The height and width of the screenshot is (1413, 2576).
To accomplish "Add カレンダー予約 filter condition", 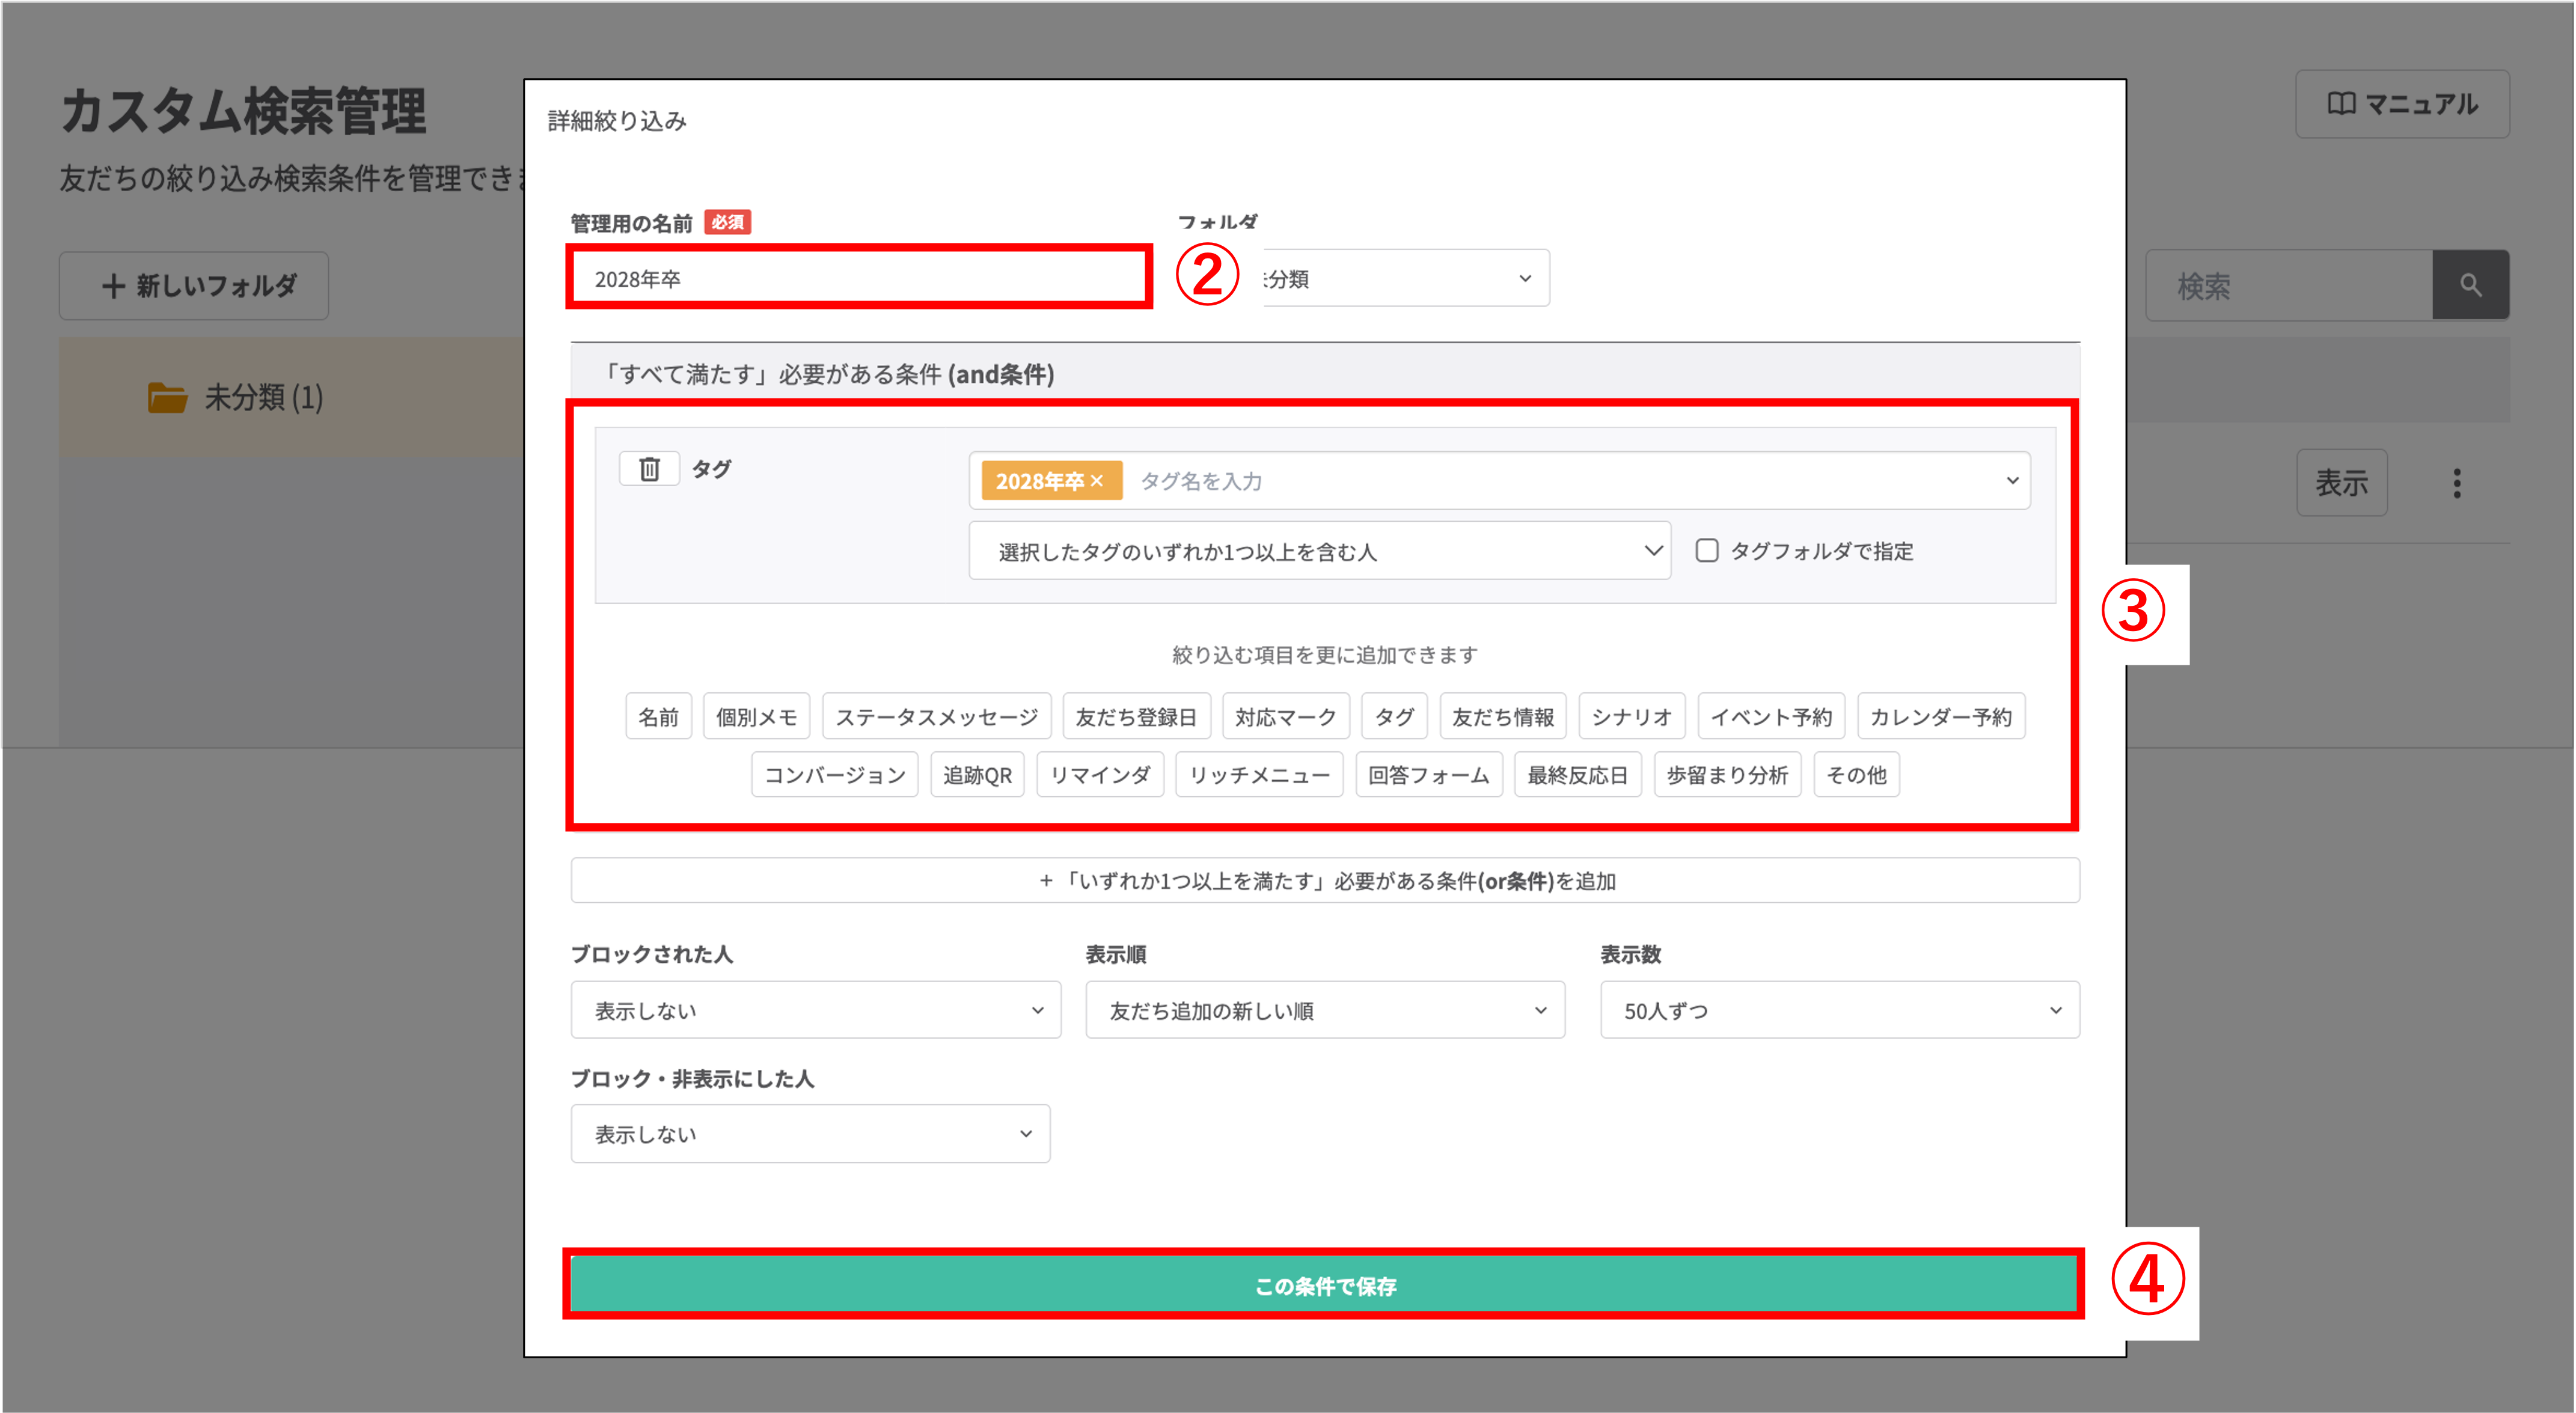I will tap(1940, 717).
